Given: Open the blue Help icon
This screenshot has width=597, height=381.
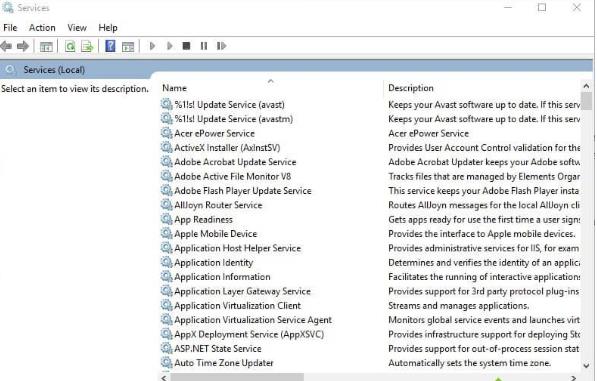Looking at the screenshot, I should [110, 46].
